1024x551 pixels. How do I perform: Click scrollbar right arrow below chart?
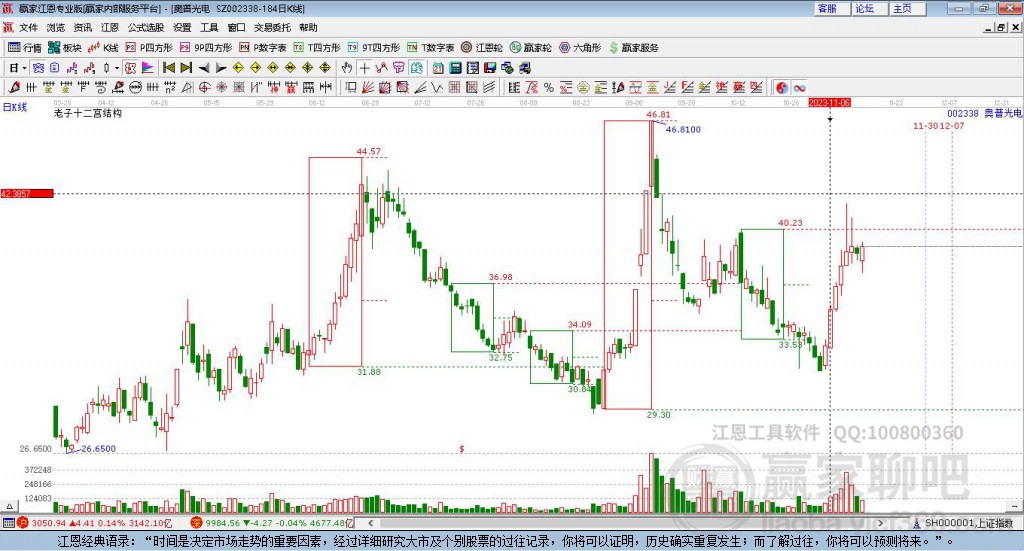tap(880, 523)
